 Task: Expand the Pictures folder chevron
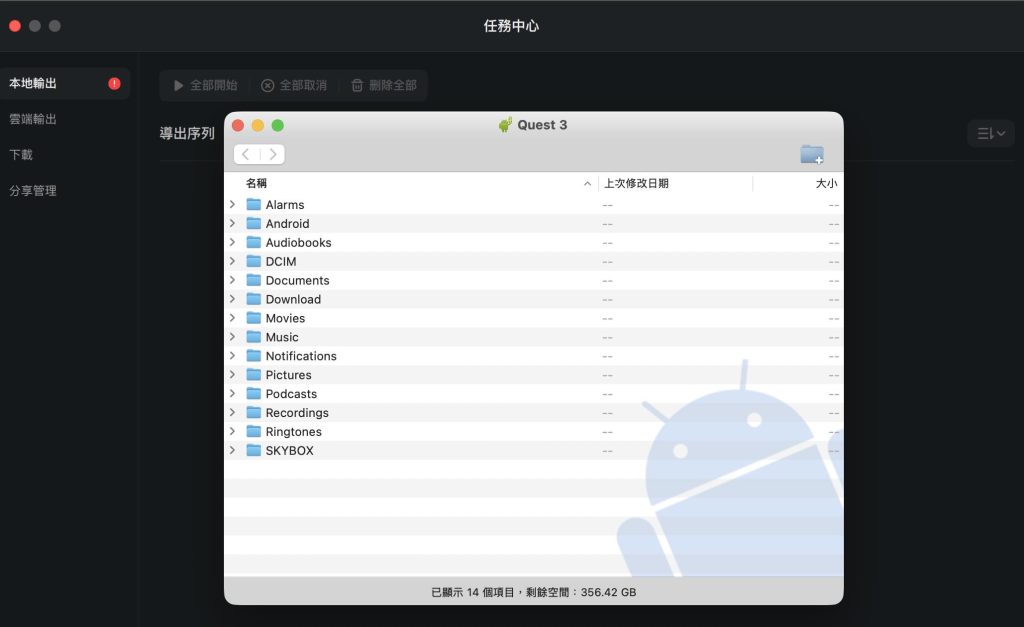pos(232,375)
